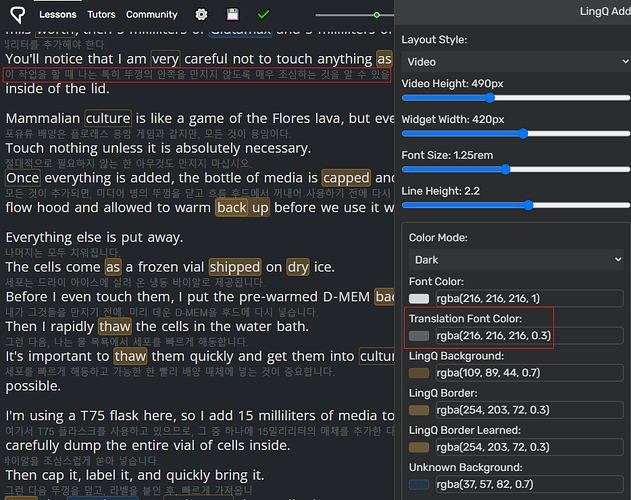Click the highlighted word 'back' before 'up'
This screenshot has width=631, height=500.
(x=232, y=208)
